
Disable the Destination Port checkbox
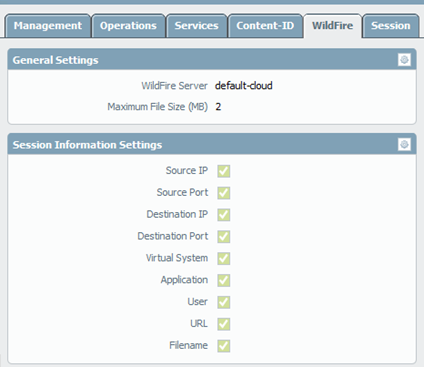coord(224,237)
